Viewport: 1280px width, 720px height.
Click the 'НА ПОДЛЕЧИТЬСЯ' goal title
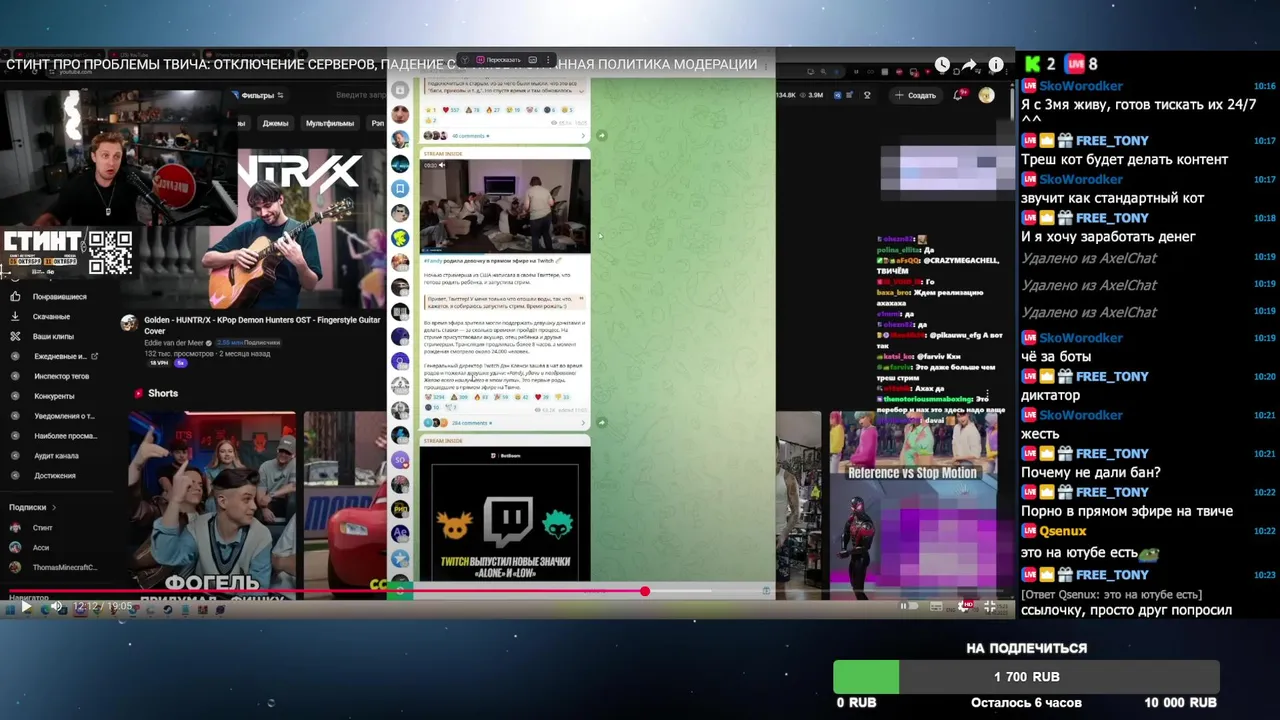(x=1026, y=648)
